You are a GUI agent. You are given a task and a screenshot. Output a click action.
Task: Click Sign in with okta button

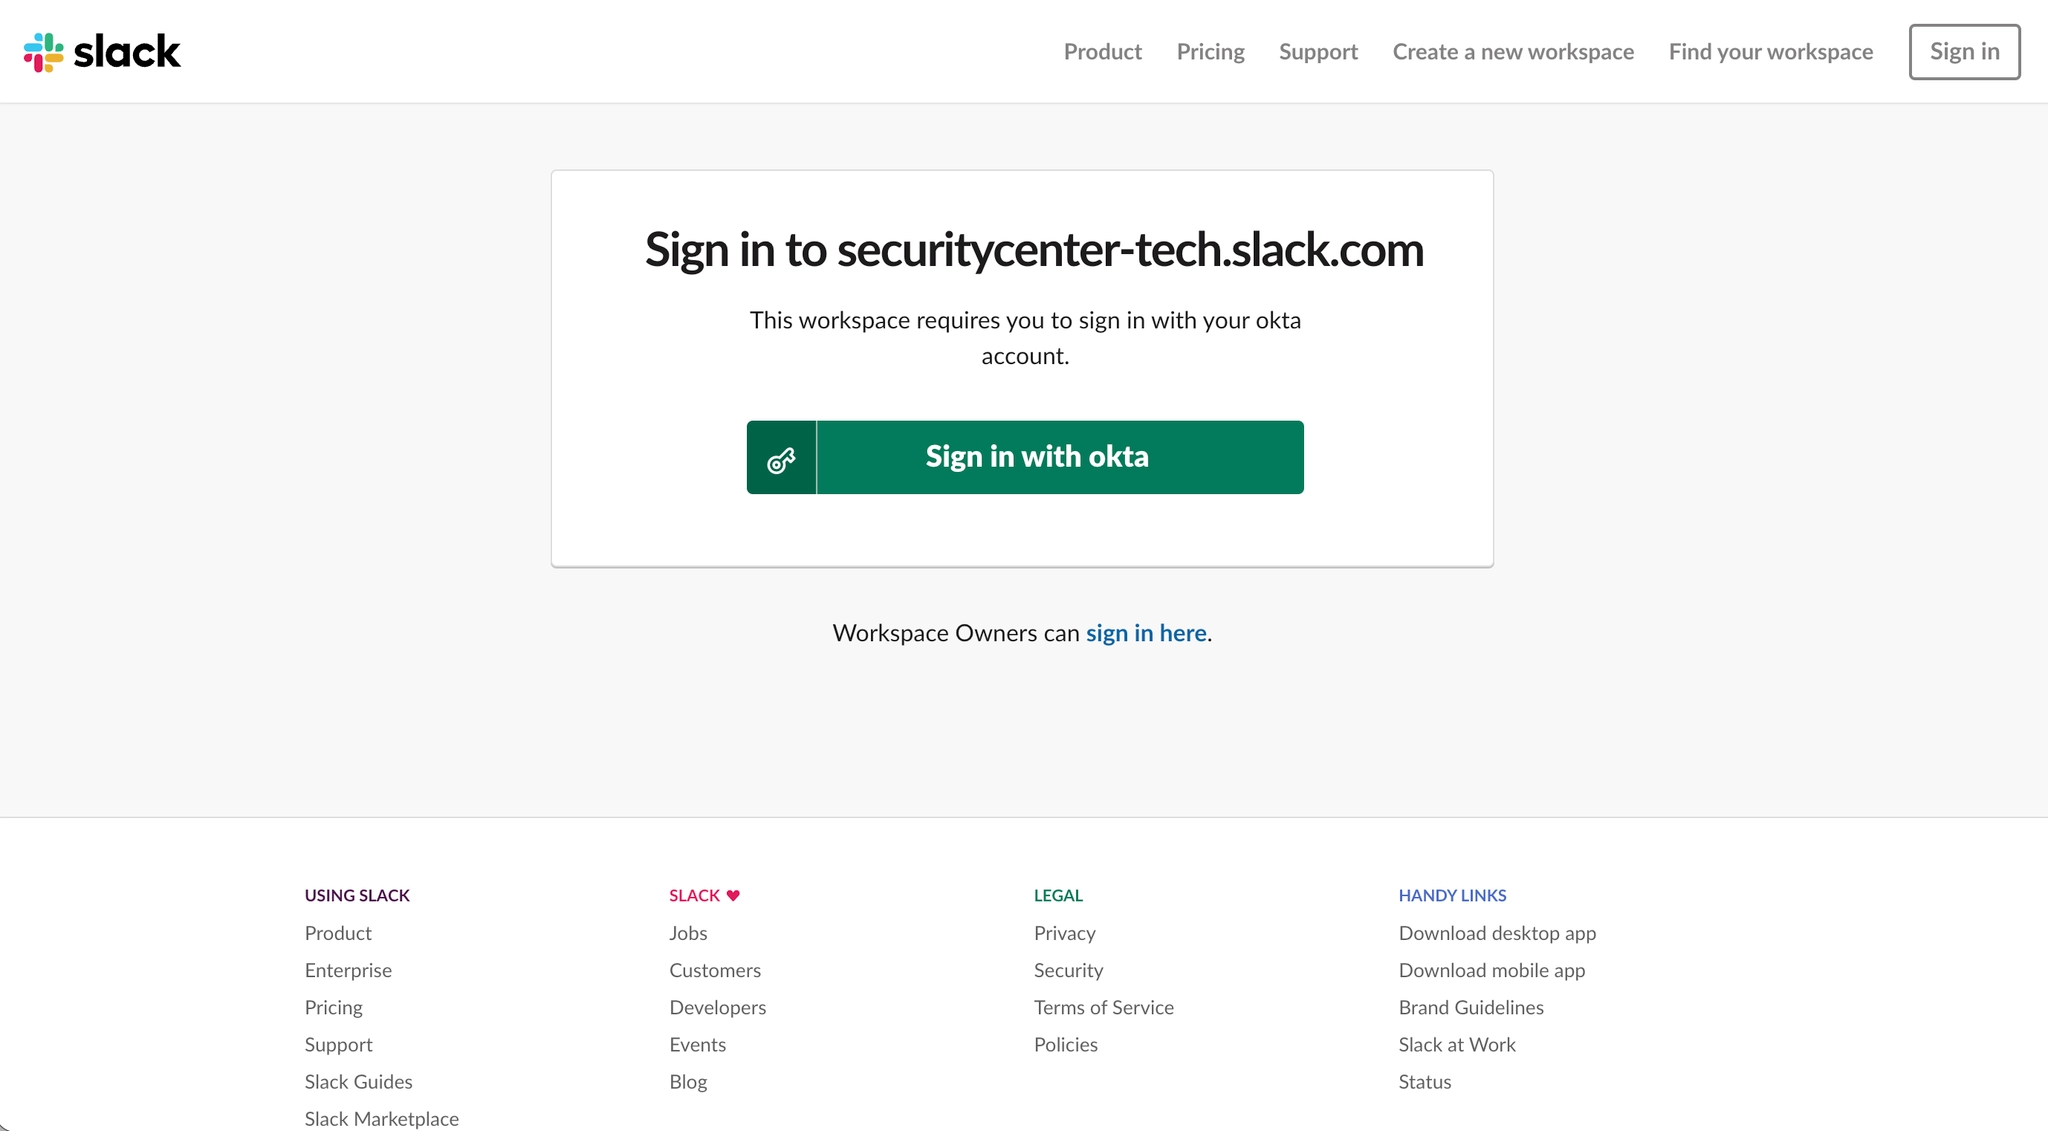1025,457
